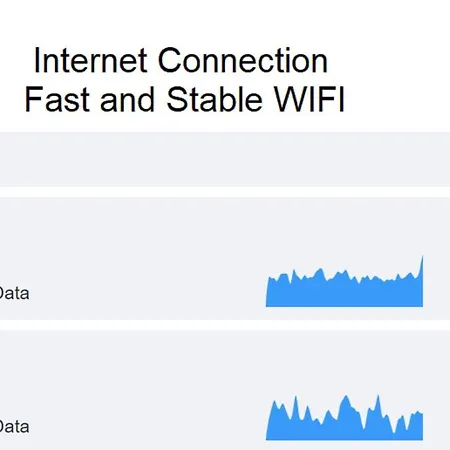Click the word "Internet" in the title
This screenshot has width=450, height=450.
[x=90, y=60]
